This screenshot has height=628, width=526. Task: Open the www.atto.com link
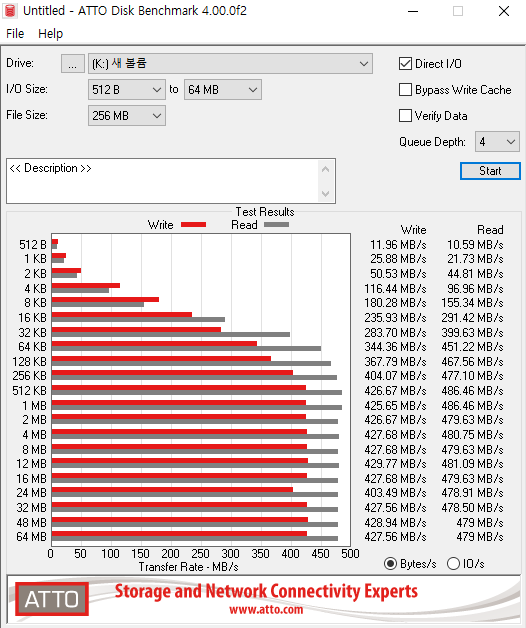[266, 610]
